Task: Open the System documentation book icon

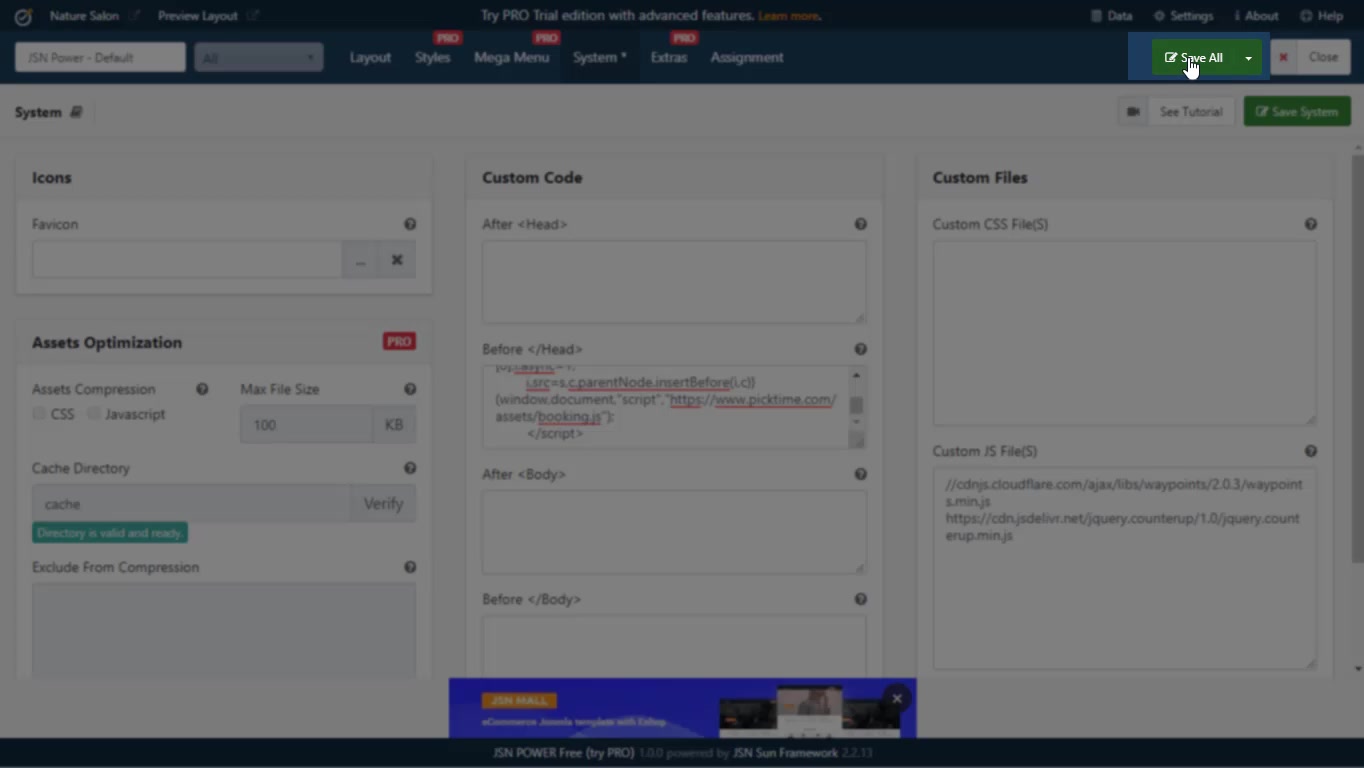Action: [x=76, y=112]
